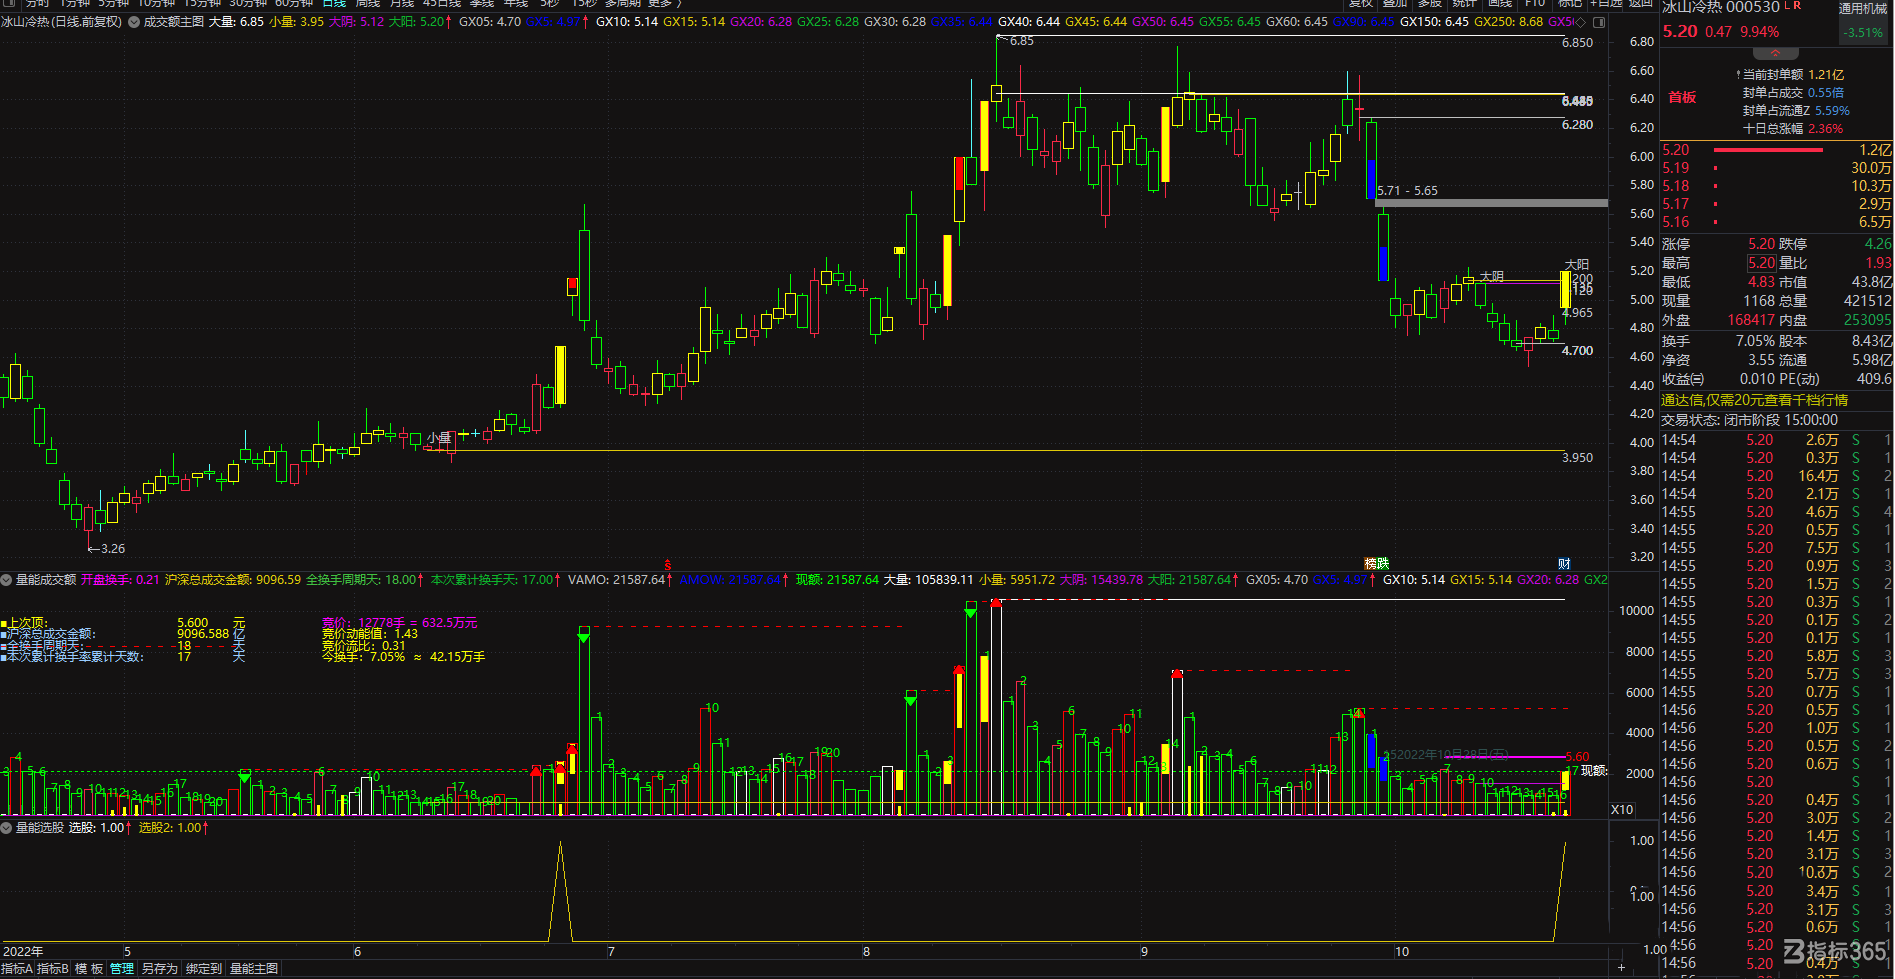Image resolution: width=1895 pixels, height=979 pixels.
Task: Click the diamond icon beside indicator legend
Action: [x=1581, y=21]
